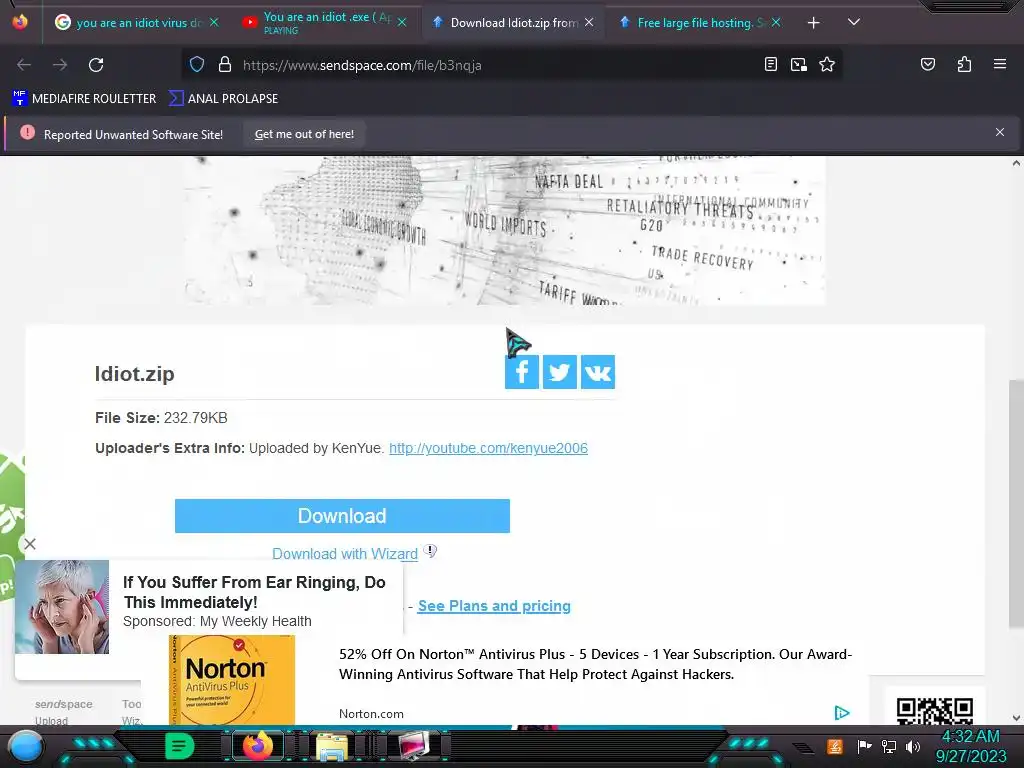Viewport: 1024px width, 768px height.
Task: Open the volume speaker tray icon
Action: point(913,746)
